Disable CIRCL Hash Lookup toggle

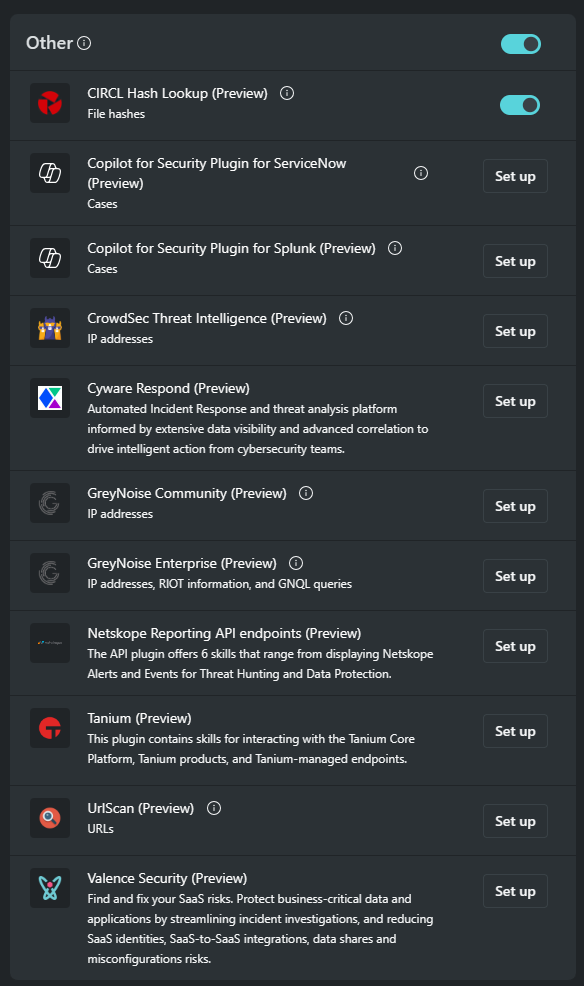(x=520, y=105)
